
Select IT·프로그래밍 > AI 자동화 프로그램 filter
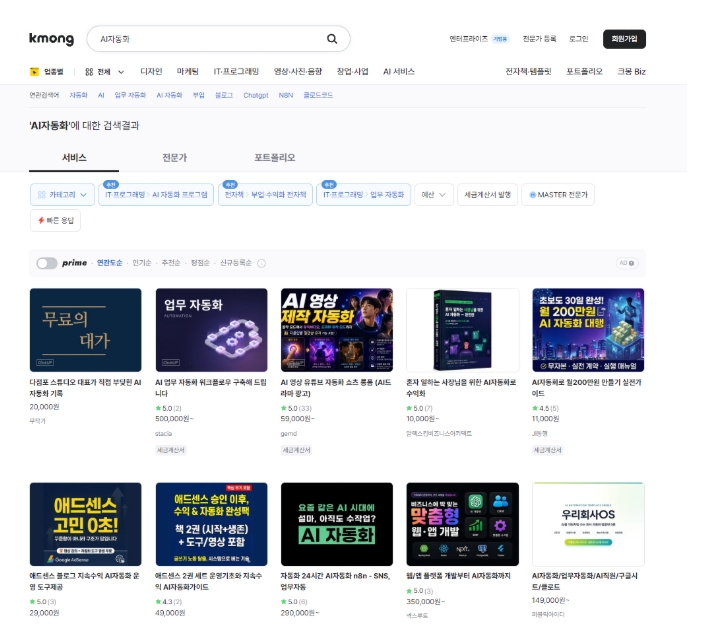tap(156, 195)
